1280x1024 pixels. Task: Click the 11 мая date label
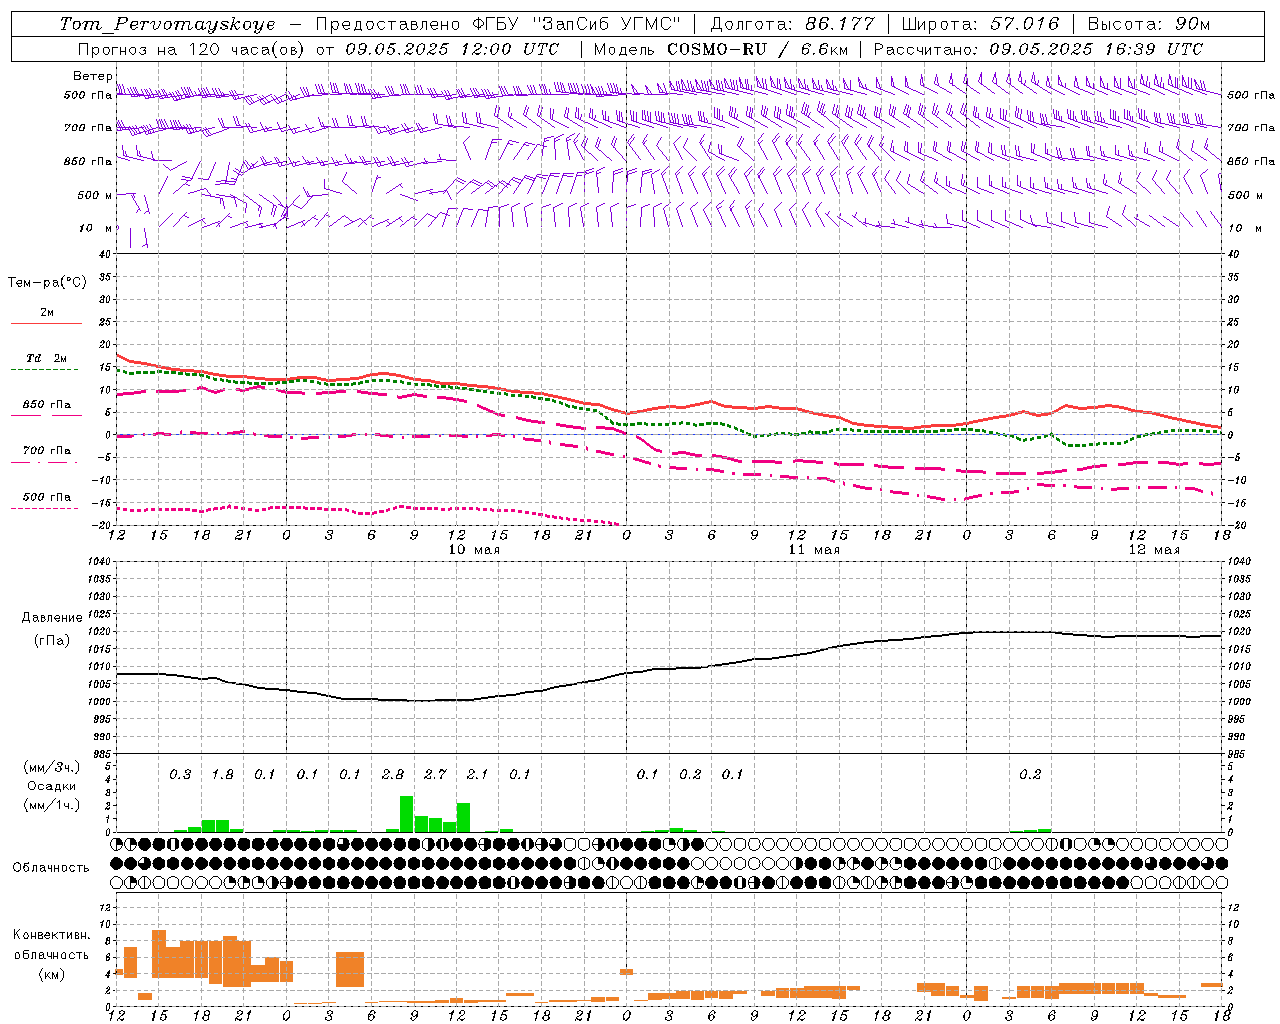coord(814,549)
